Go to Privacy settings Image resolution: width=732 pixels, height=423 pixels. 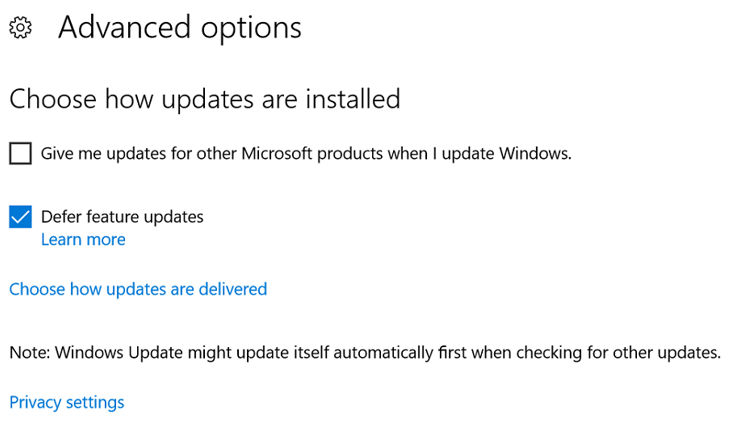click(x=67, y=402)
